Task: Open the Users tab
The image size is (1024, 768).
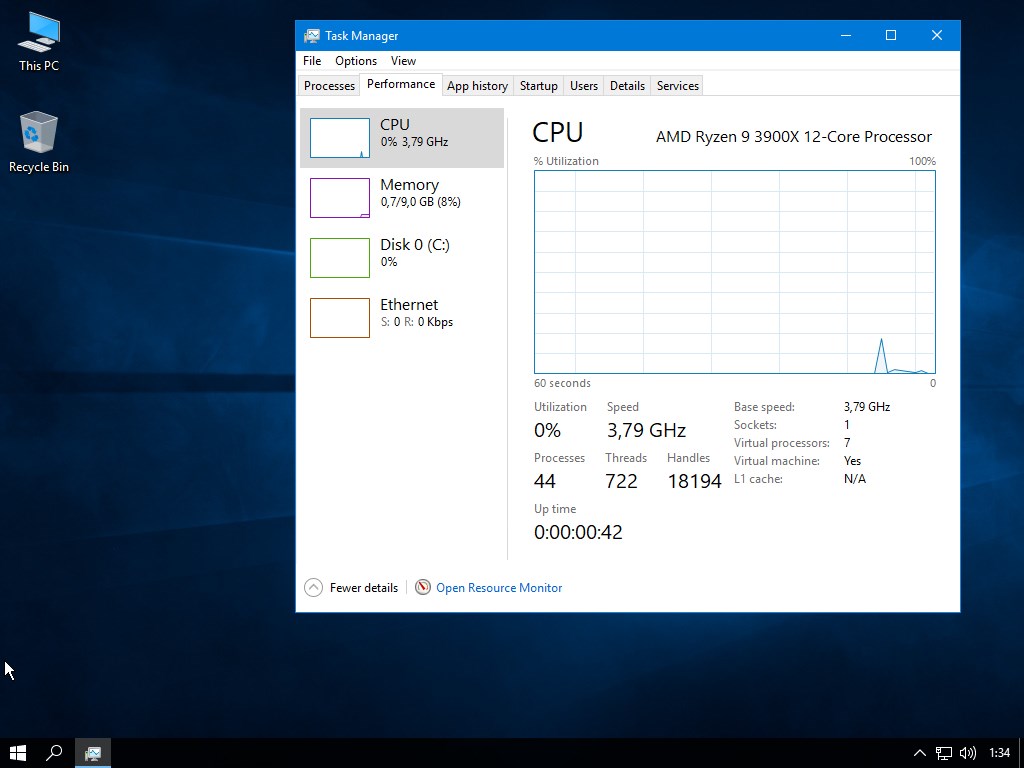Action: [x=584, y=86]
